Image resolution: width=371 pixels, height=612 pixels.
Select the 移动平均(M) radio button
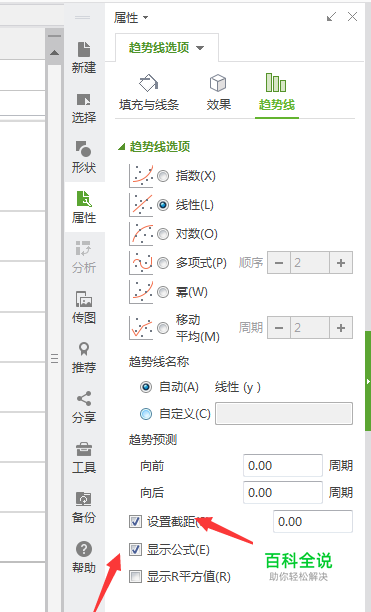(163, 328)
